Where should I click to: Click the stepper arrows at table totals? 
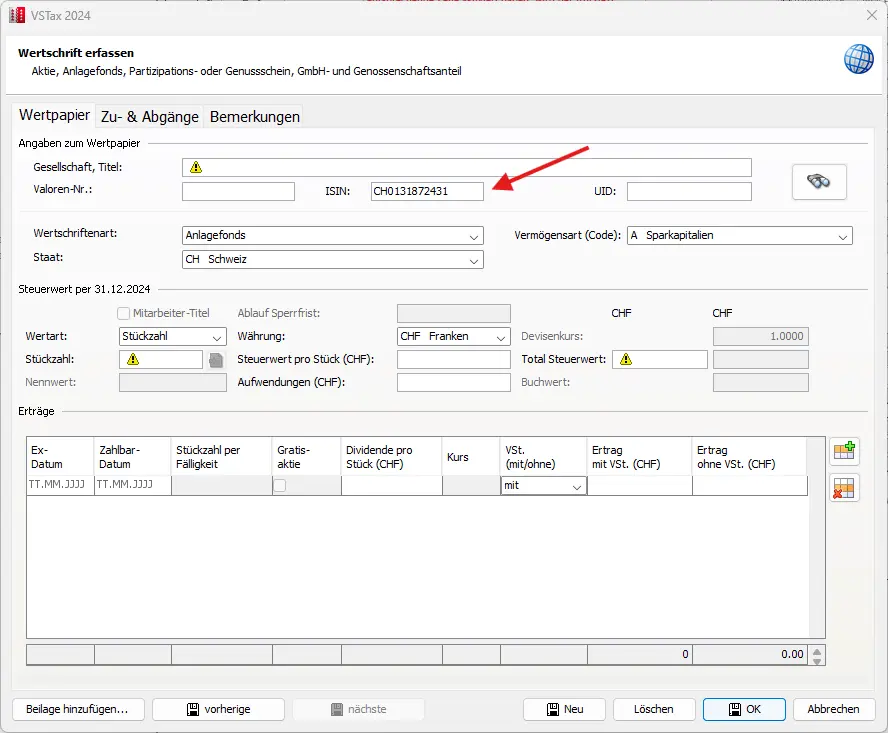[817, 656]
